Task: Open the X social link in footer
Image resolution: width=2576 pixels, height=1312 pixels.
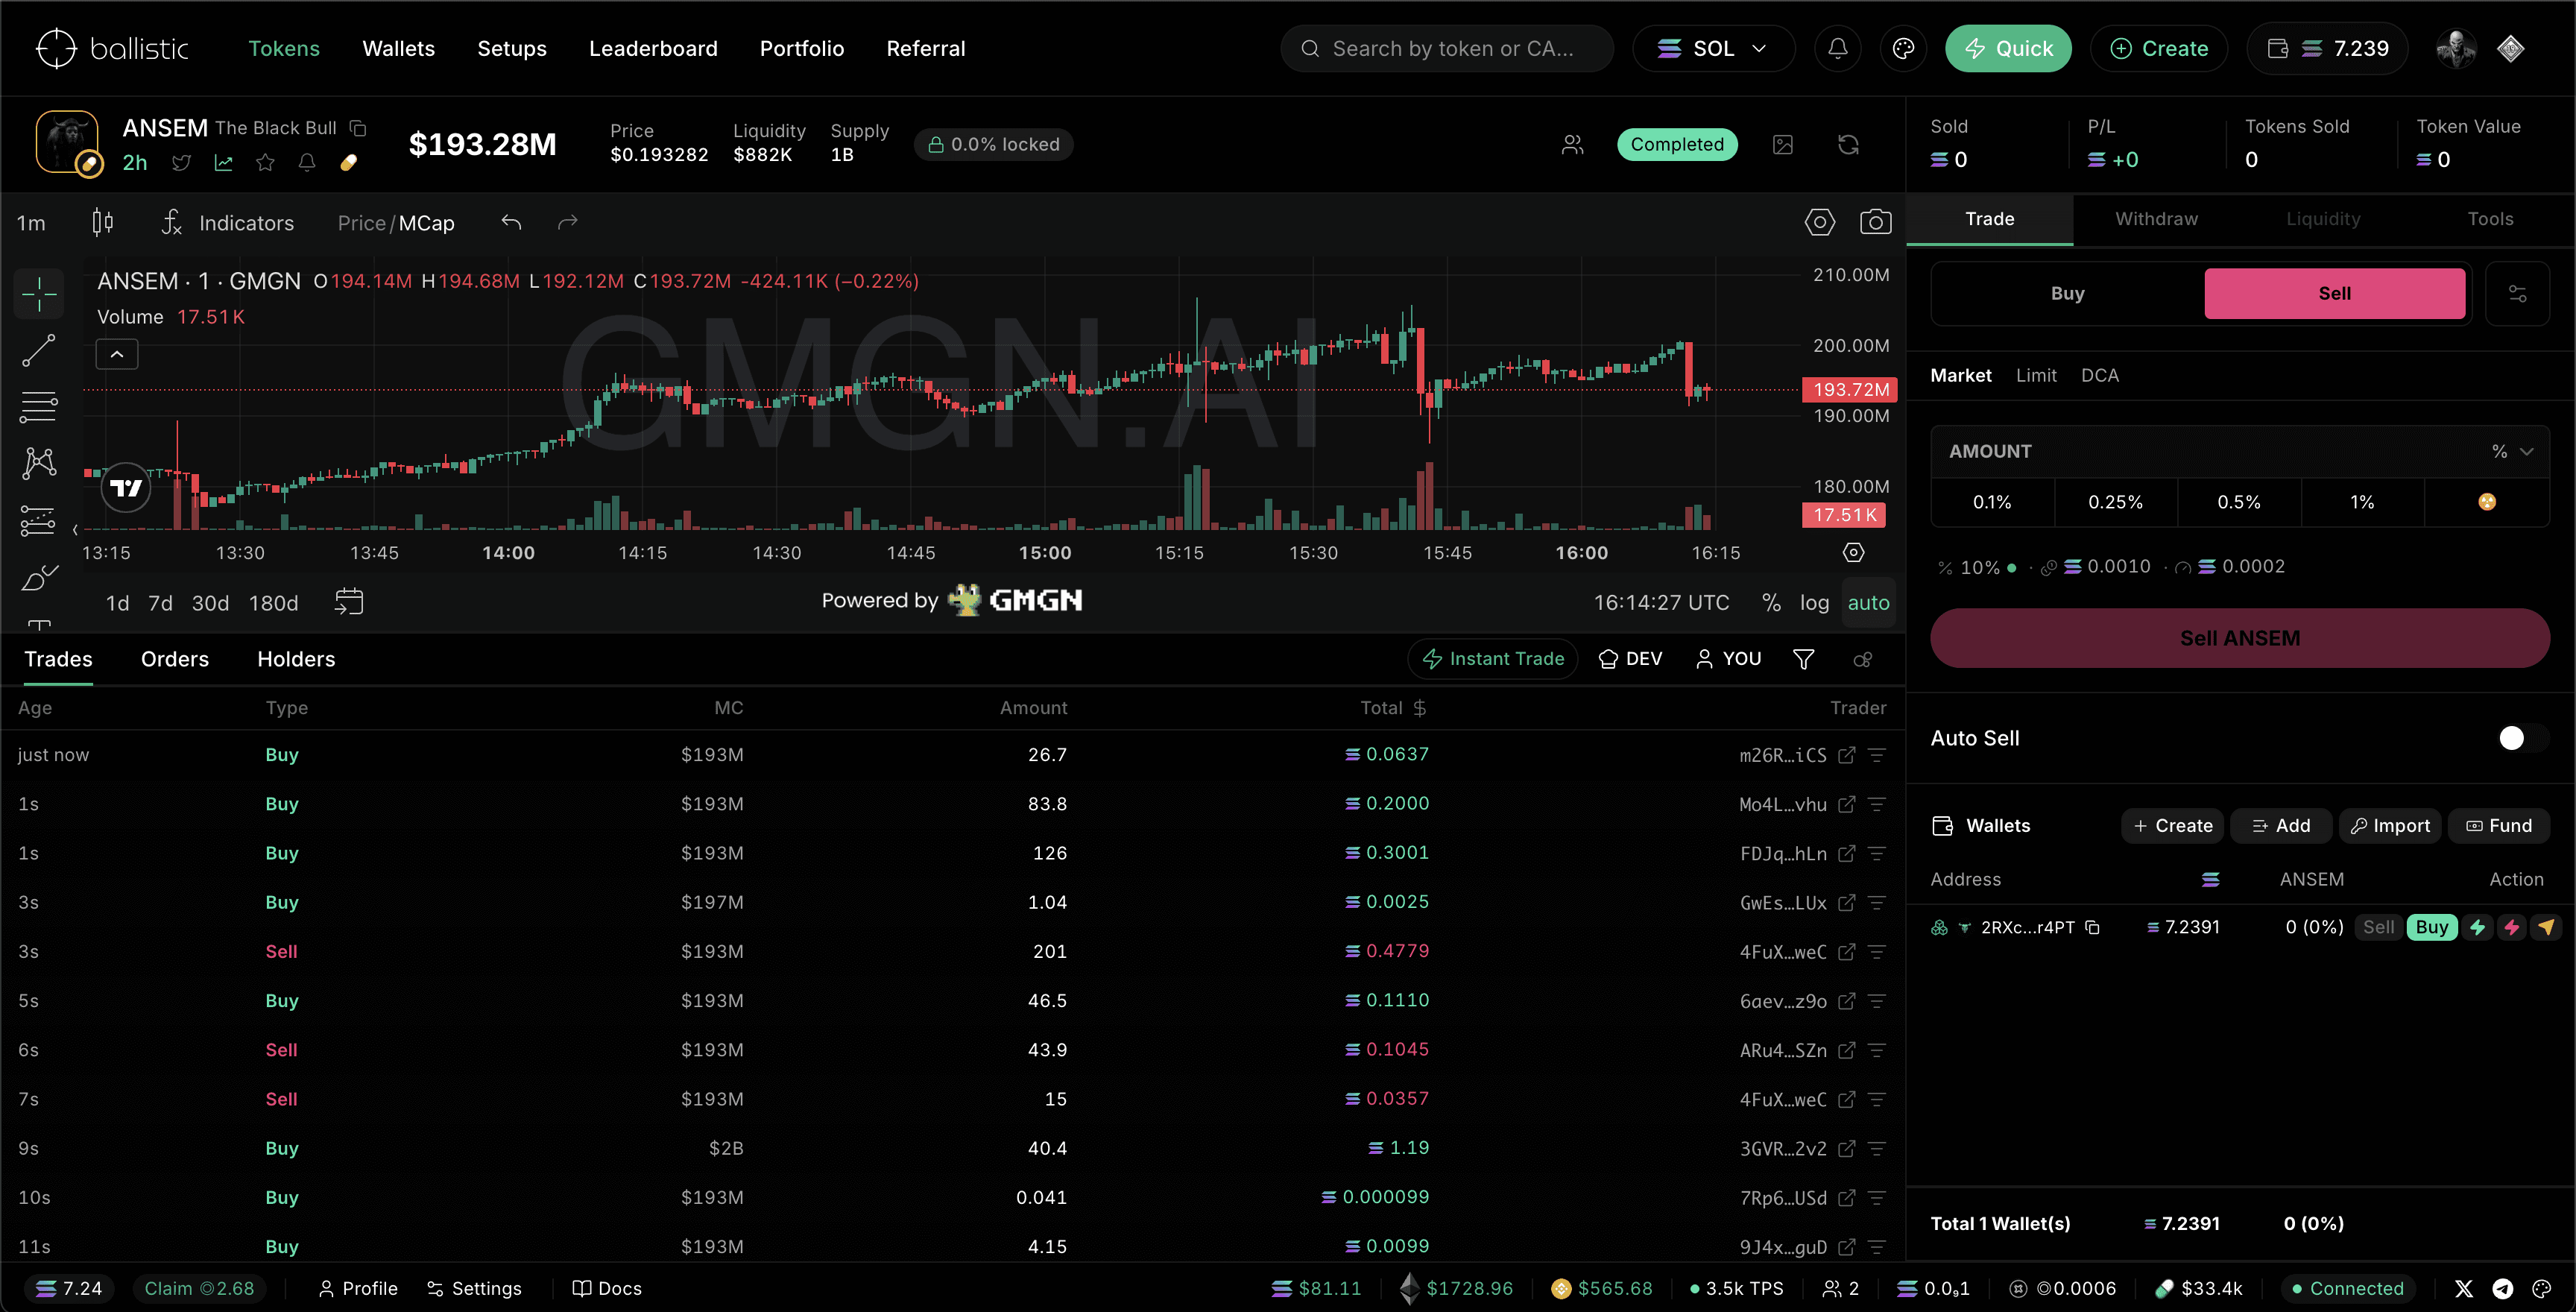Action: 2463,1288
